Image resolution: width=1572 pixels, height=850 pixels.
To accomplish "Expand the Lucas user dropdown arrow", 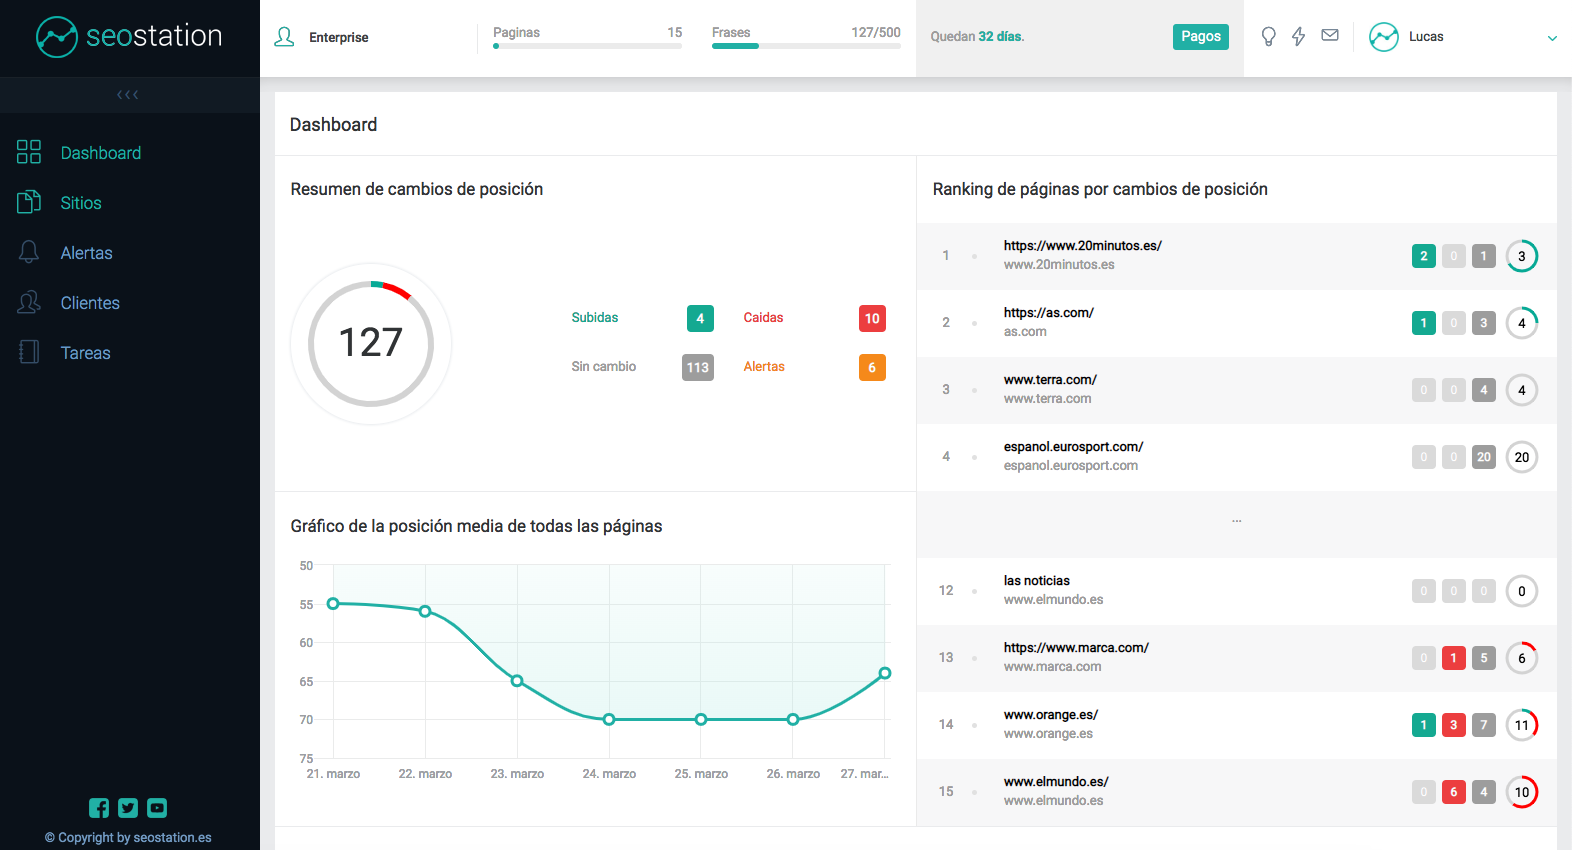I will (x=1552, y=38).
